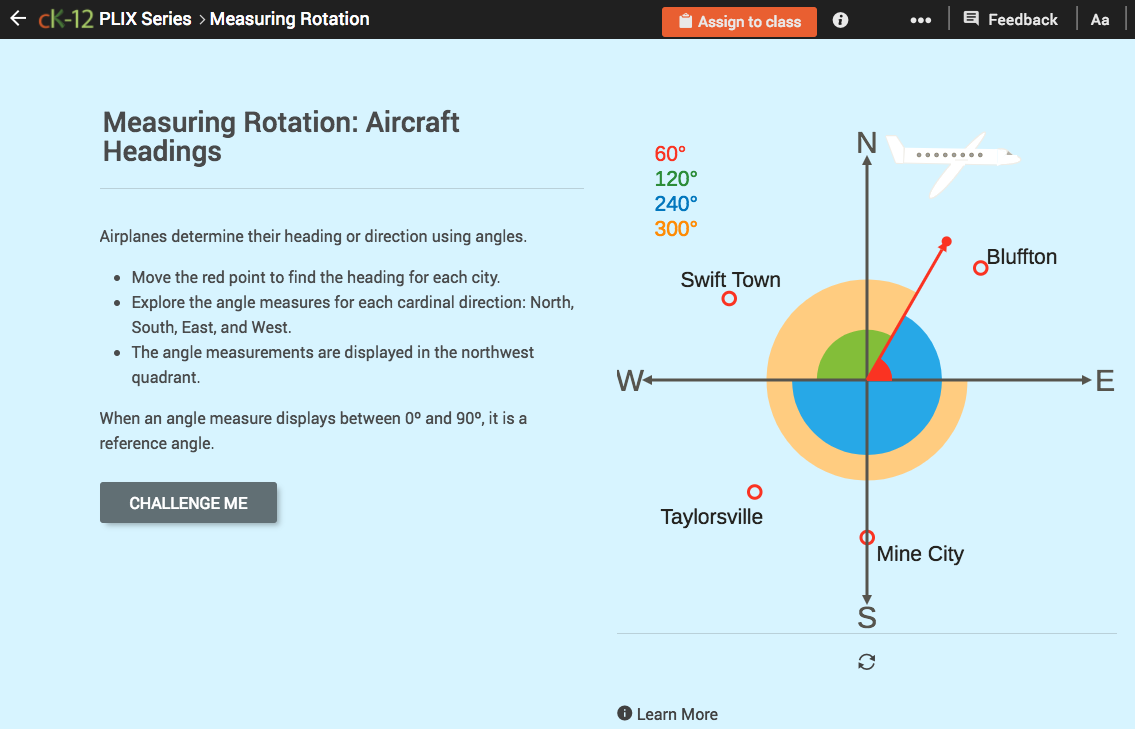Image resolution: width=1135 pixels, height=729 pixels.
Task: Click the Feedback speech-bubble icon
Action: (x=969, y=18)
